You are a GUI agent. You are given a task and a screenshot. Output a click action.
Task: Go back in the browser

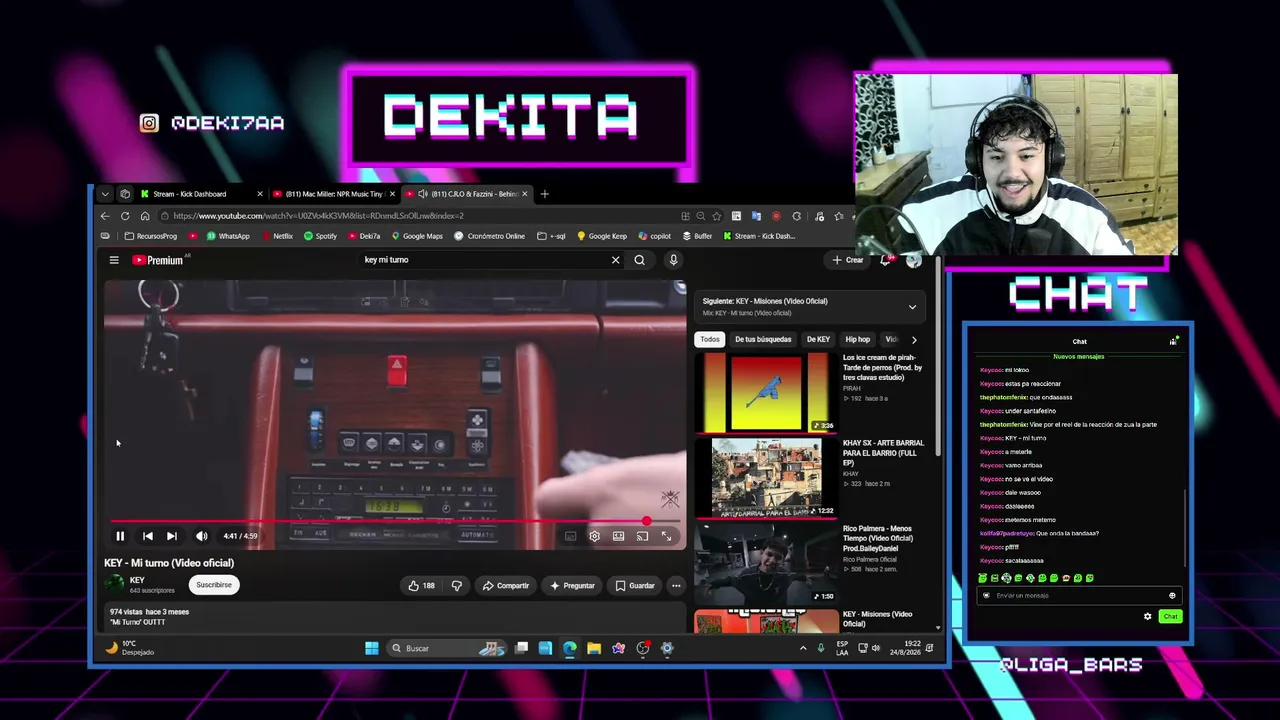(x=105, y=216)
